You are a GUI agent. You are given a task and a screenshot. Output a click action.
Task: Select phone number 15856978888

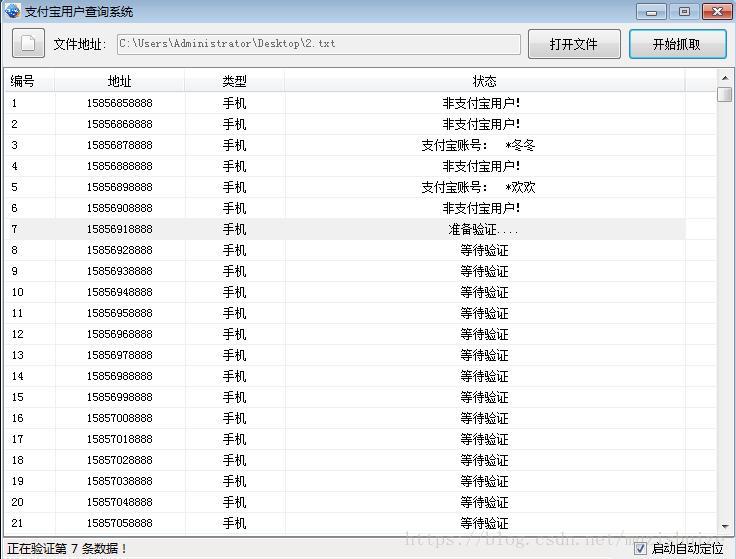tap(120, 355)
